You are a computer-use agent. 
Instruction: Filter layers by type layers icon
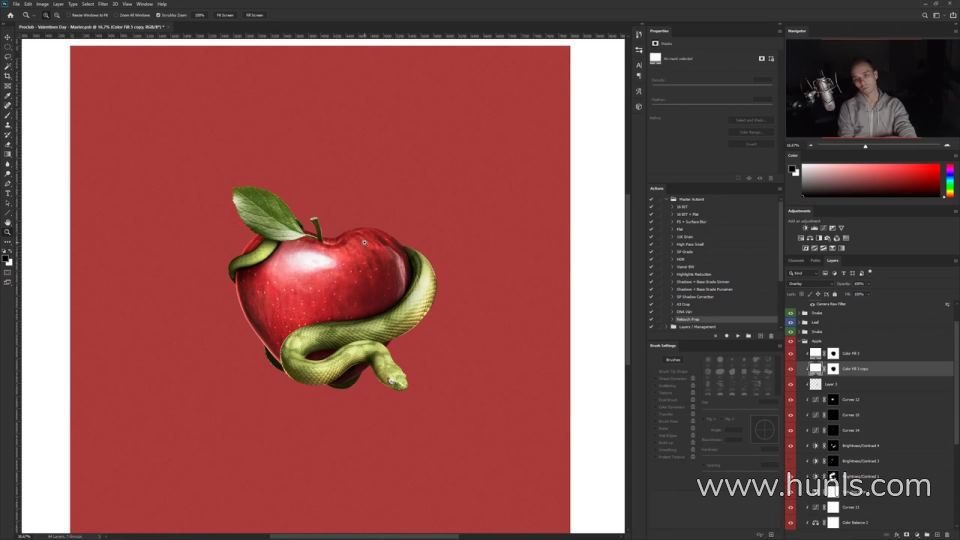(x=843, y=273)
